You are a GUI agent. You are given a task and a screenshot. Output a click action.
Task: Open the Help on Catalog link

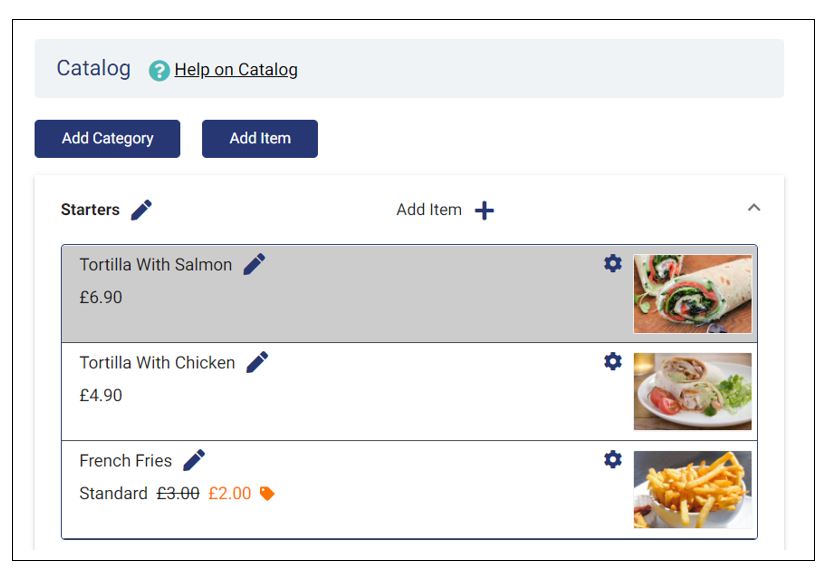pyautogui.click(x=236, y=70)
